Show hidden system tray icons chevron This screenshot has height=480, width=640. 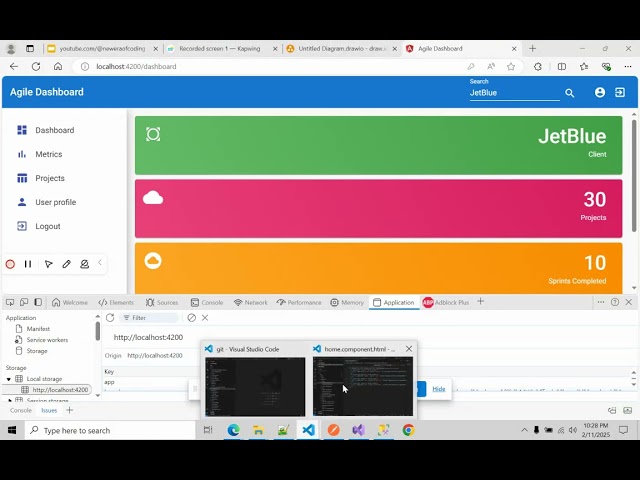[x=524, y=430]
